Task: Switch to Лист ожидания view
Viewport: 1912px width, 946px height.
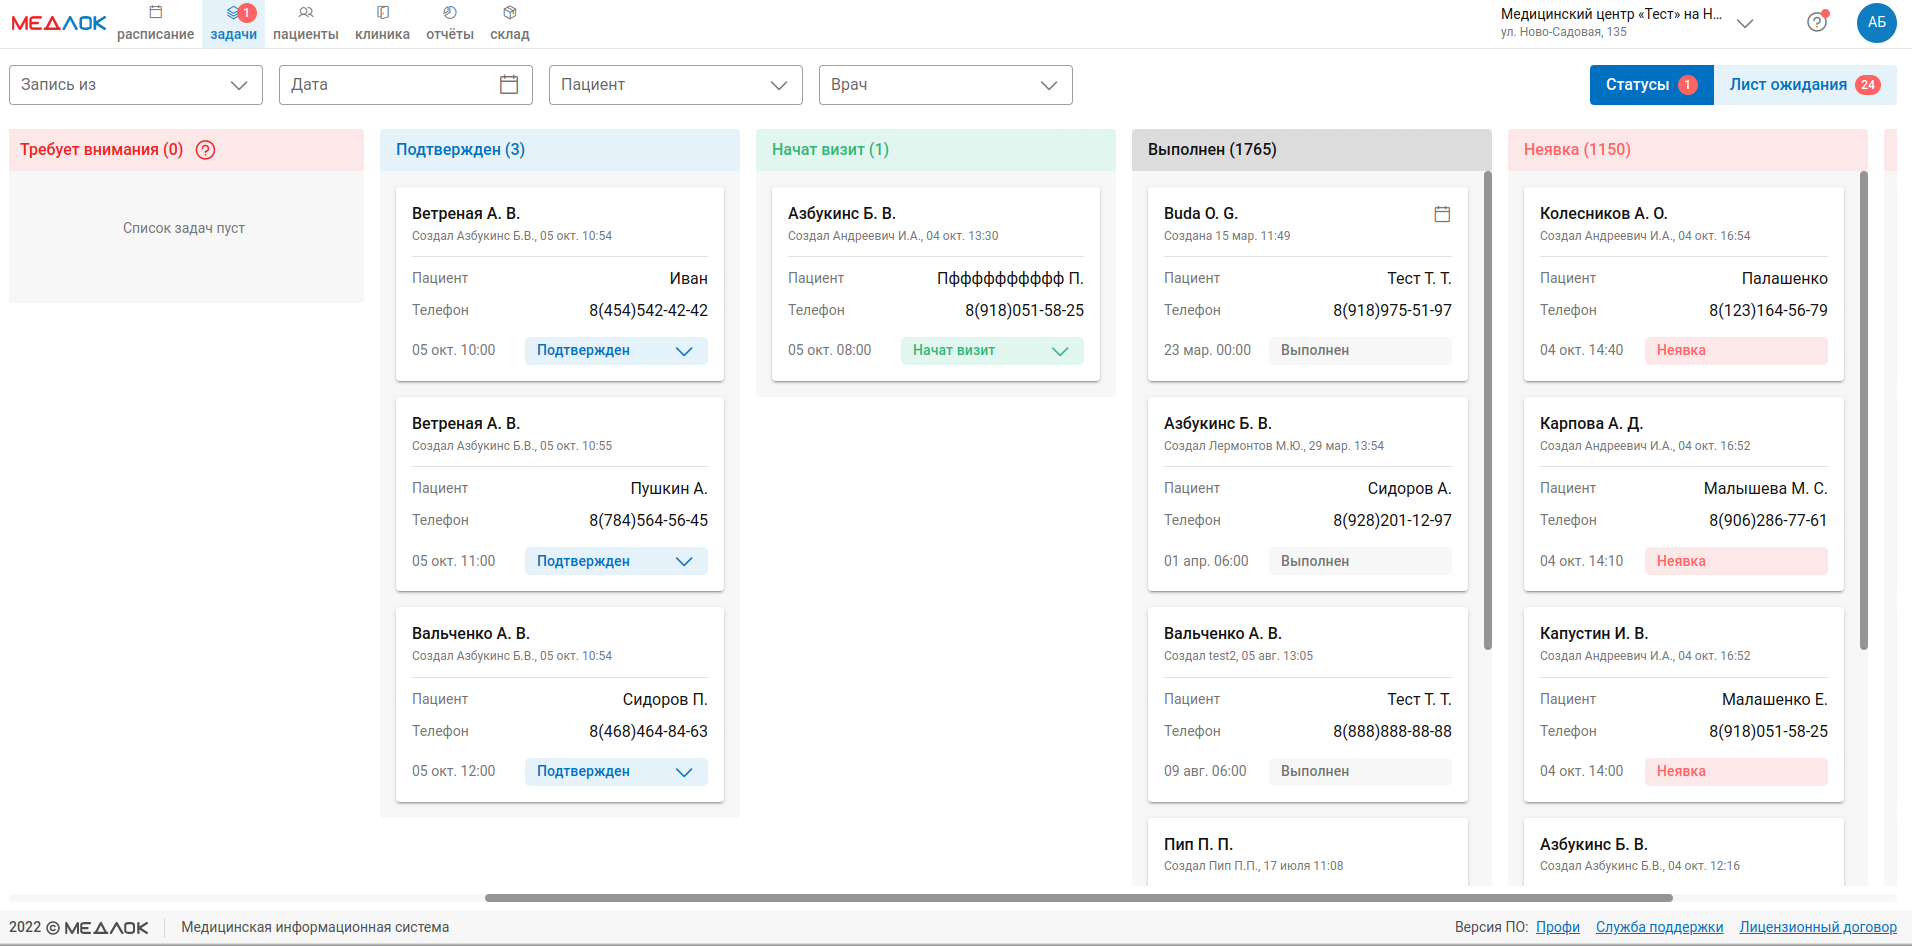Action: click(1805, 85)
